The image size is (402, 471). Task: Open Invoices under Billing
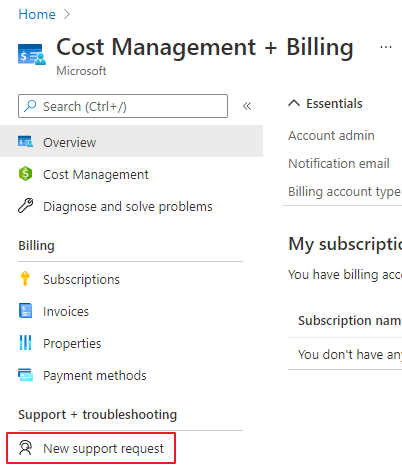coord(66,311)
